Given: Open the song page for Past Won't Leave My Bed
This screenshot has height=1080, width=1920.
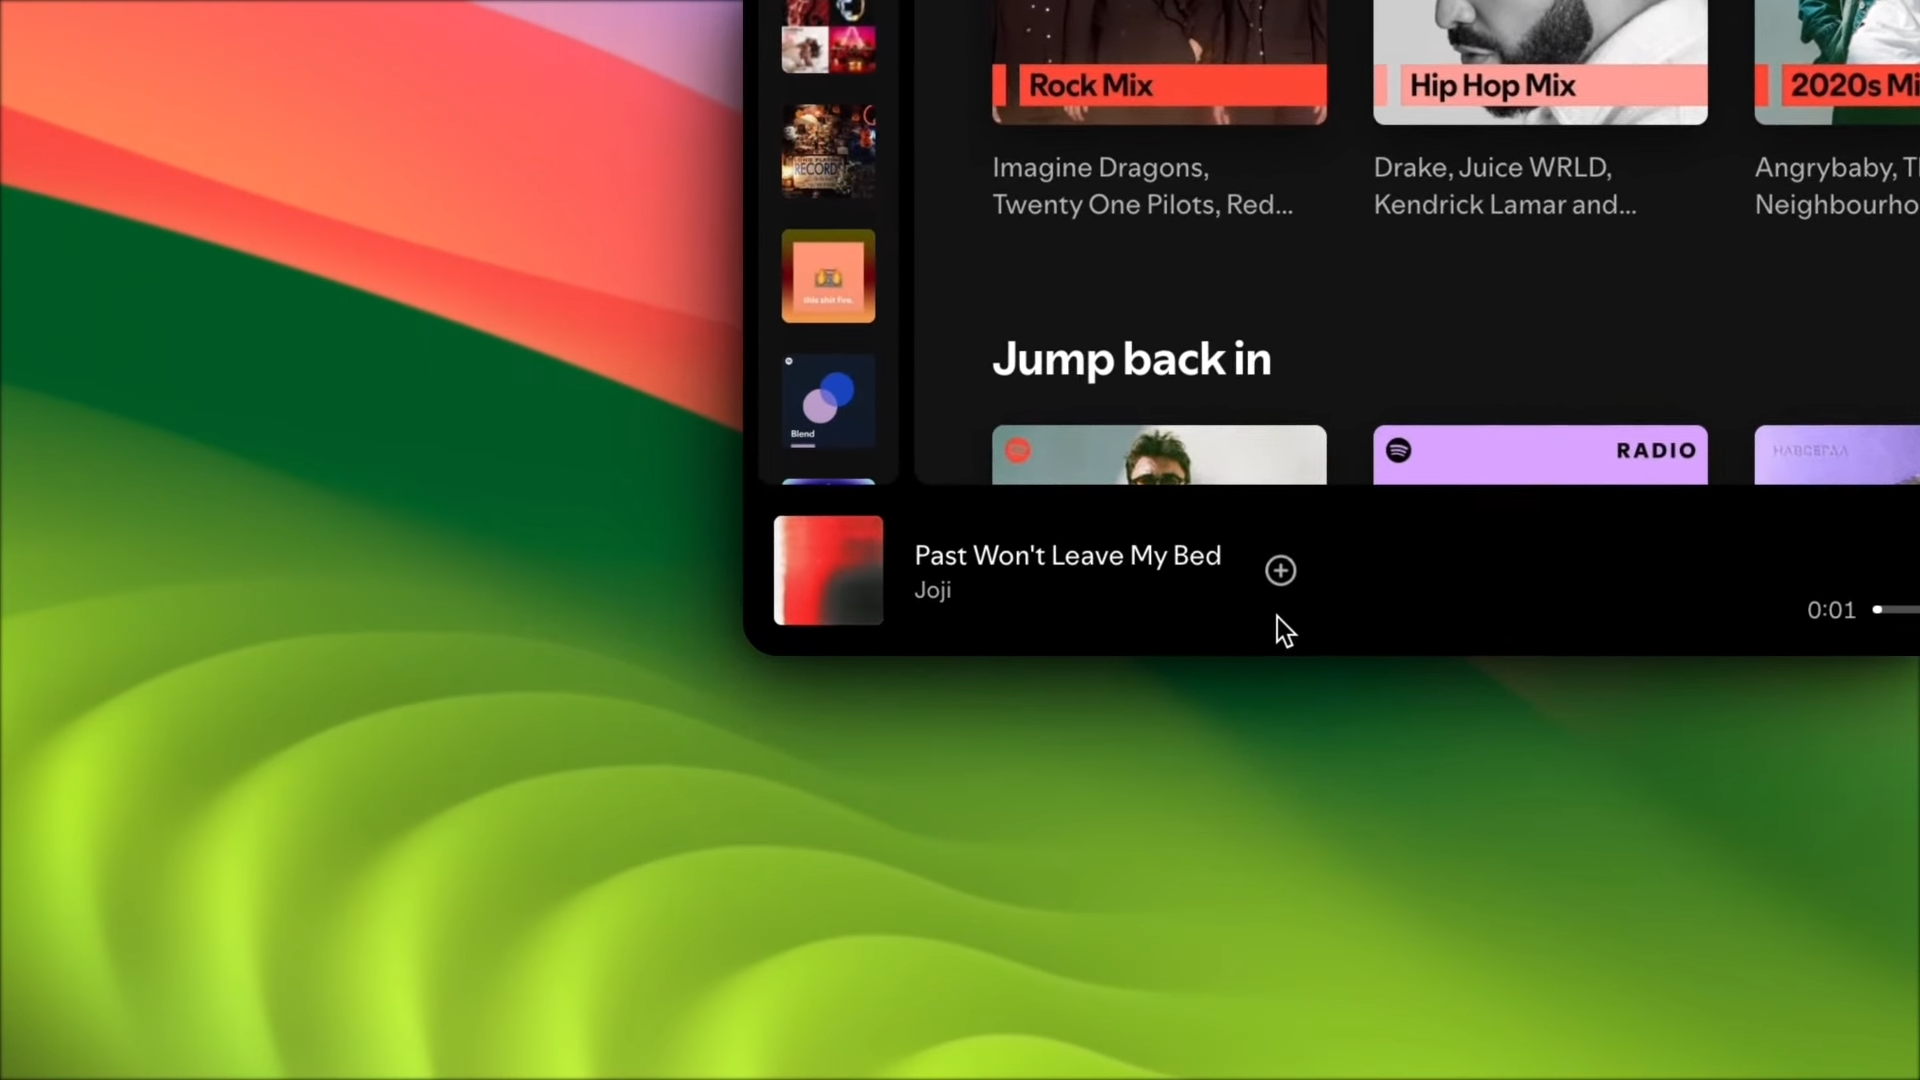Looking at the screenshot, I should (1067, 556).
